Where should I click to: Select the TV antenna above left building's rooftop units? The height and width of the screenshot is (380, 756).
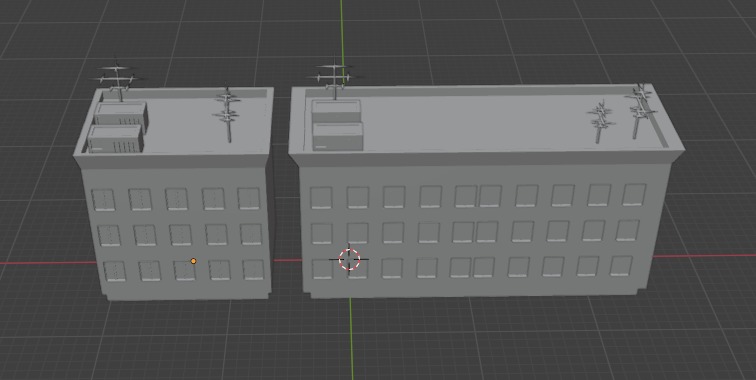tap(117, 80)
